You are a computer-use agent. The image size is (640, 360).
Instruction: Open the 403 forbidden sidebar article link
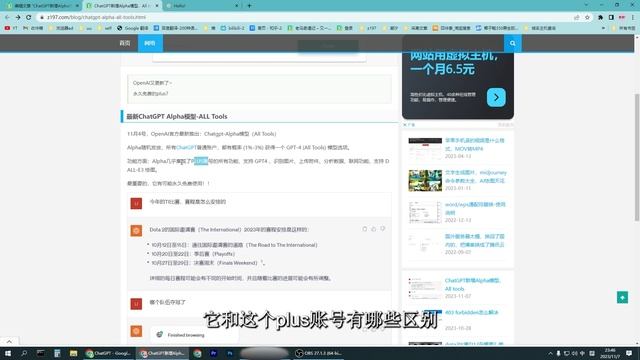pyautogui.click(x=471, y=312)
